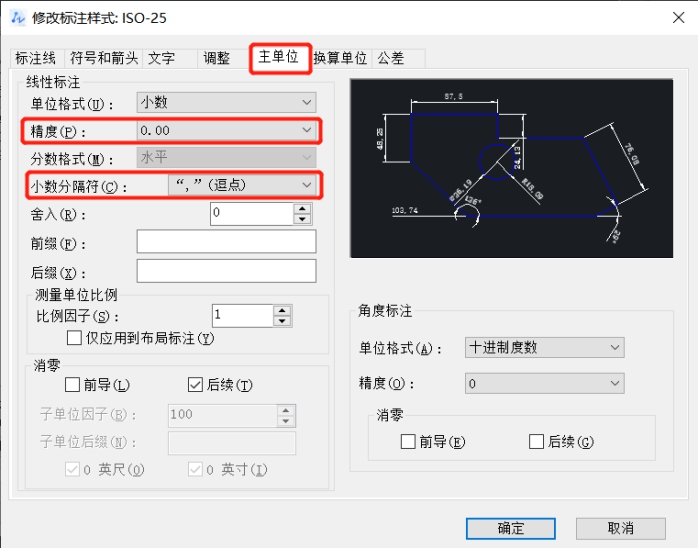The height and width of the screenshot is (548, 699).
Task: Increase 比例因子 with up spinner arrow
Action: click(282, 310)
